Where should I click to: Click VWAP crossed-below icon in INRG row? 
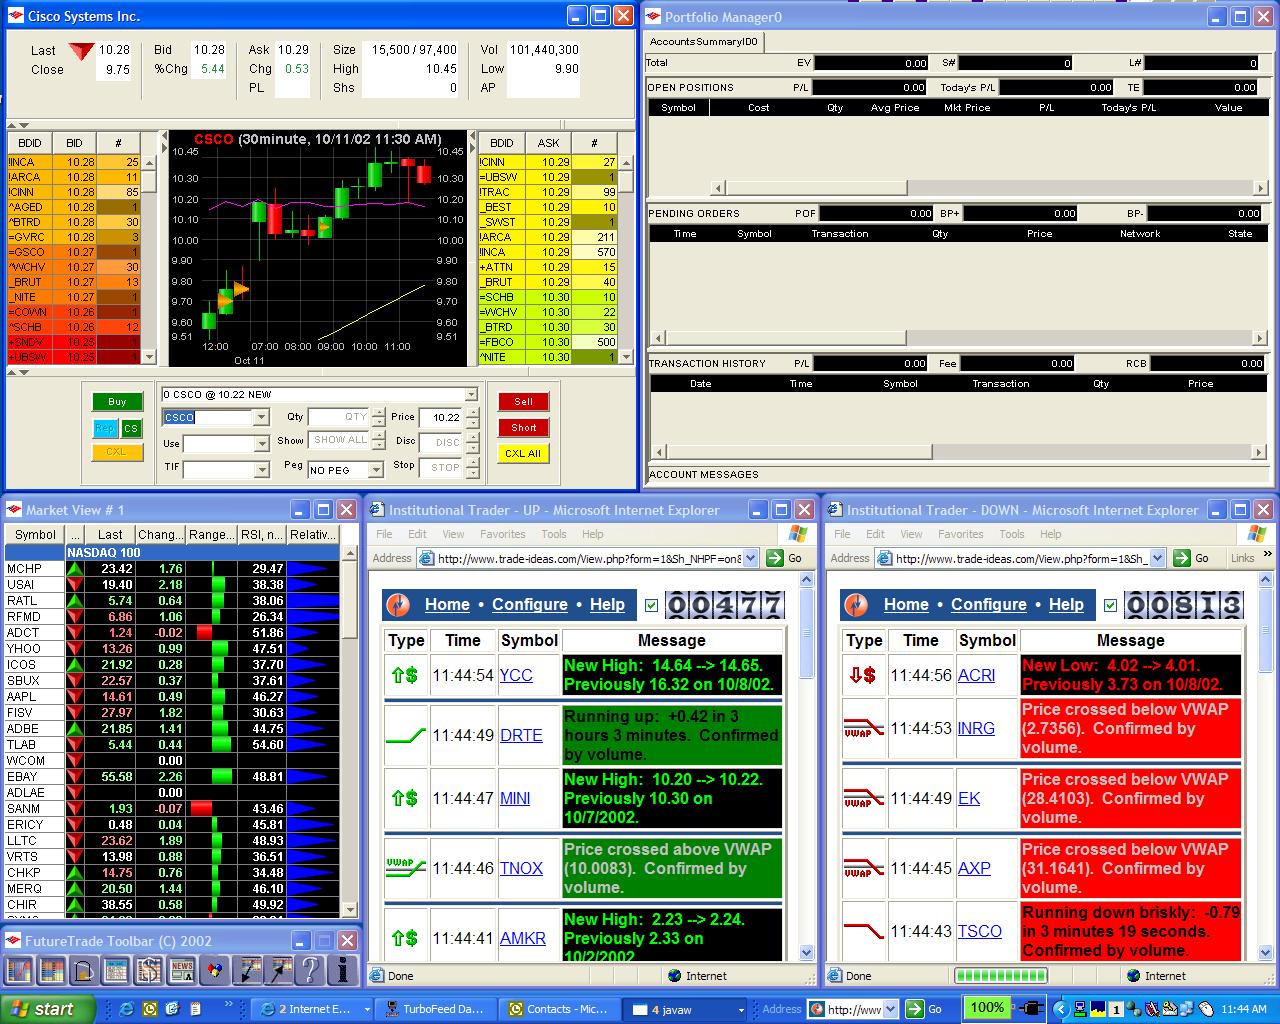(863, 728)
